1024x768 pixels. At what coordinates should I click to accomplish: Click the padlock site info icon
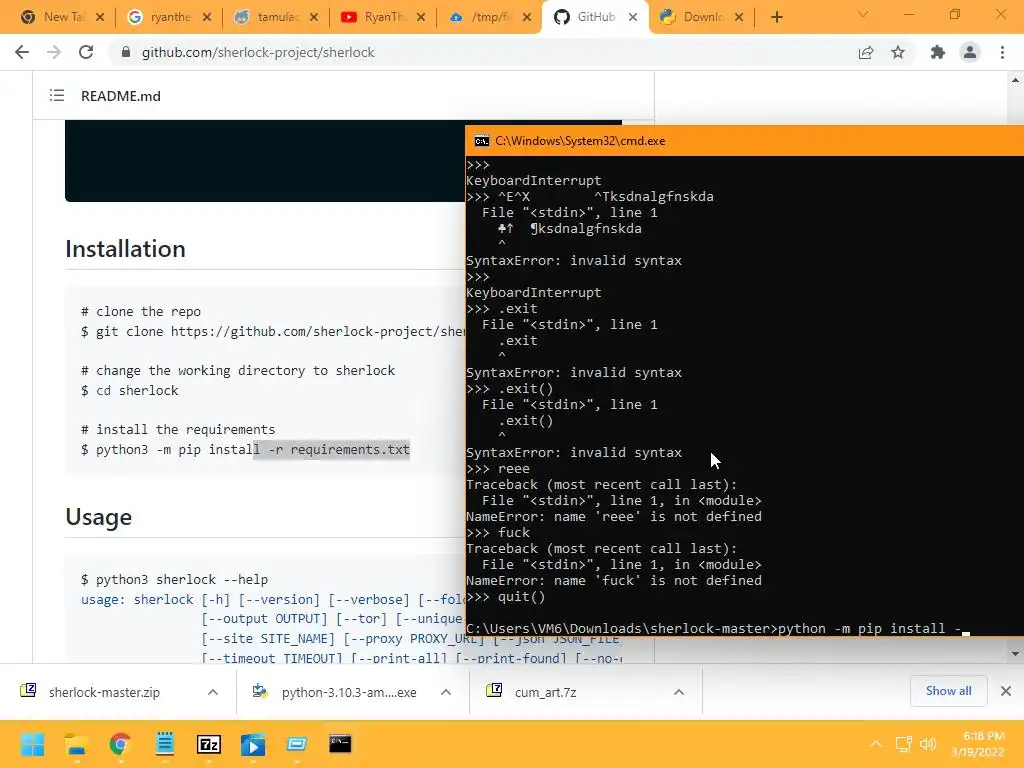(x=126, y=52)
